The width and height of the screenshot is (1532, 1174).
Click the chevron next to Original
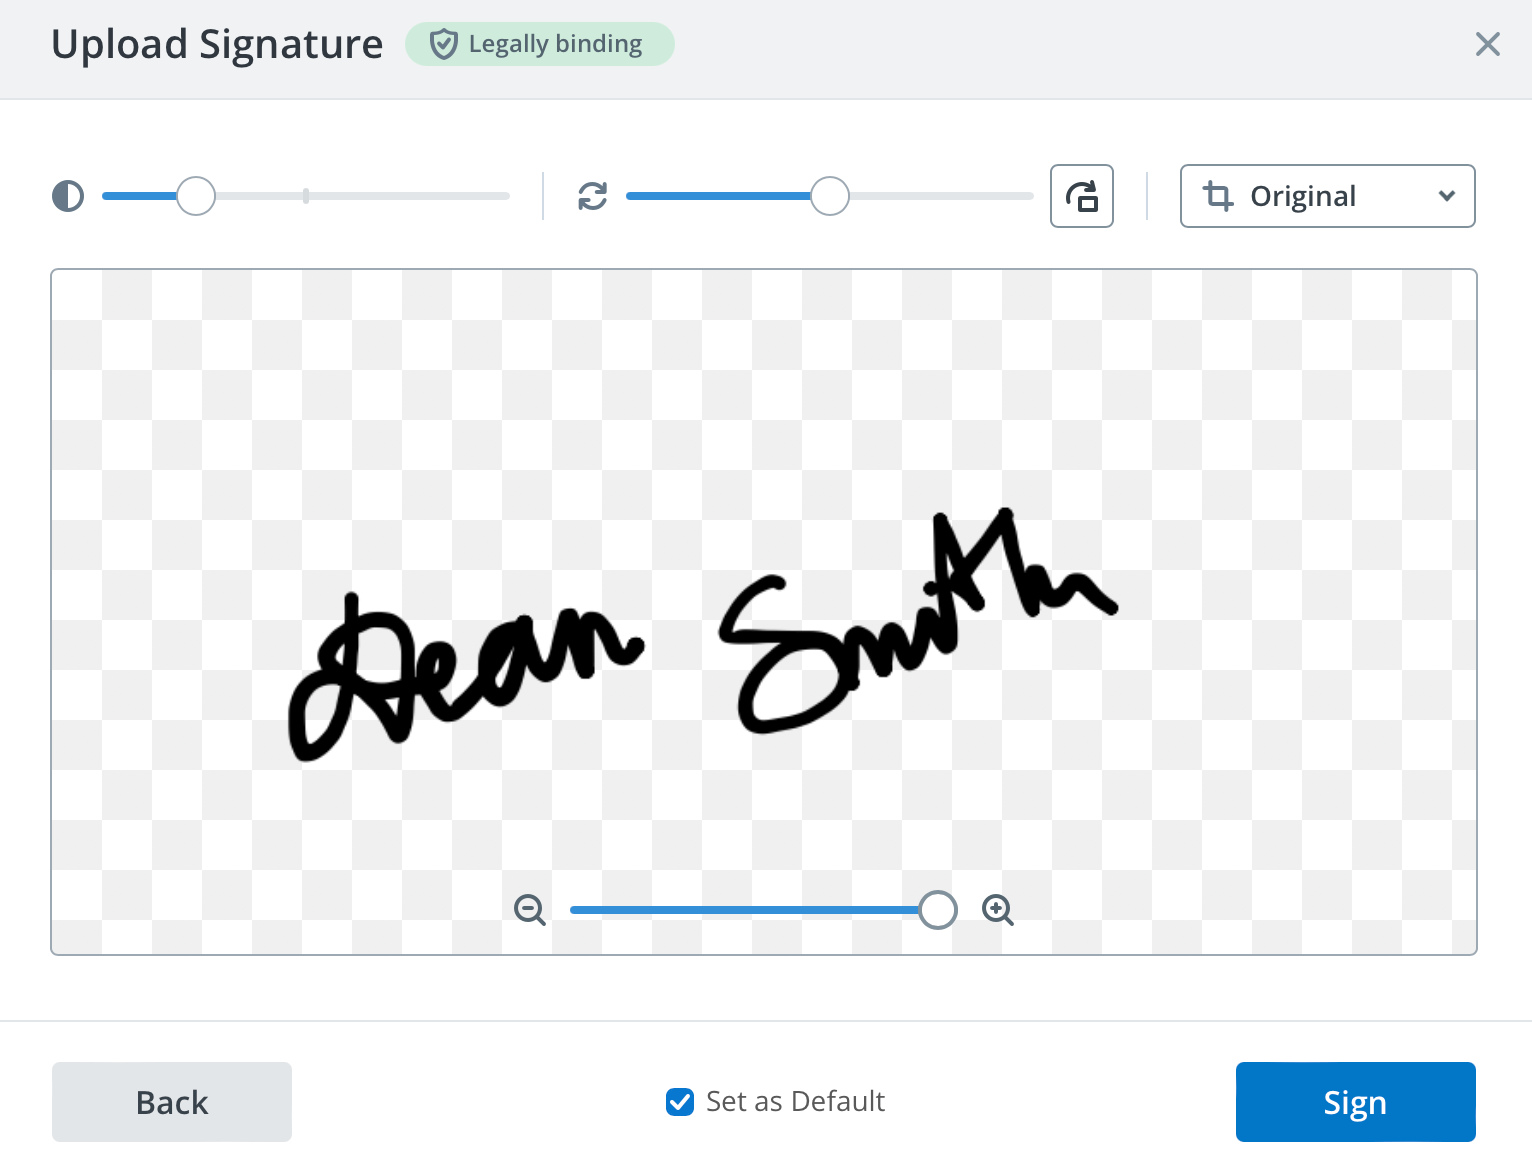coord(1446,196)
